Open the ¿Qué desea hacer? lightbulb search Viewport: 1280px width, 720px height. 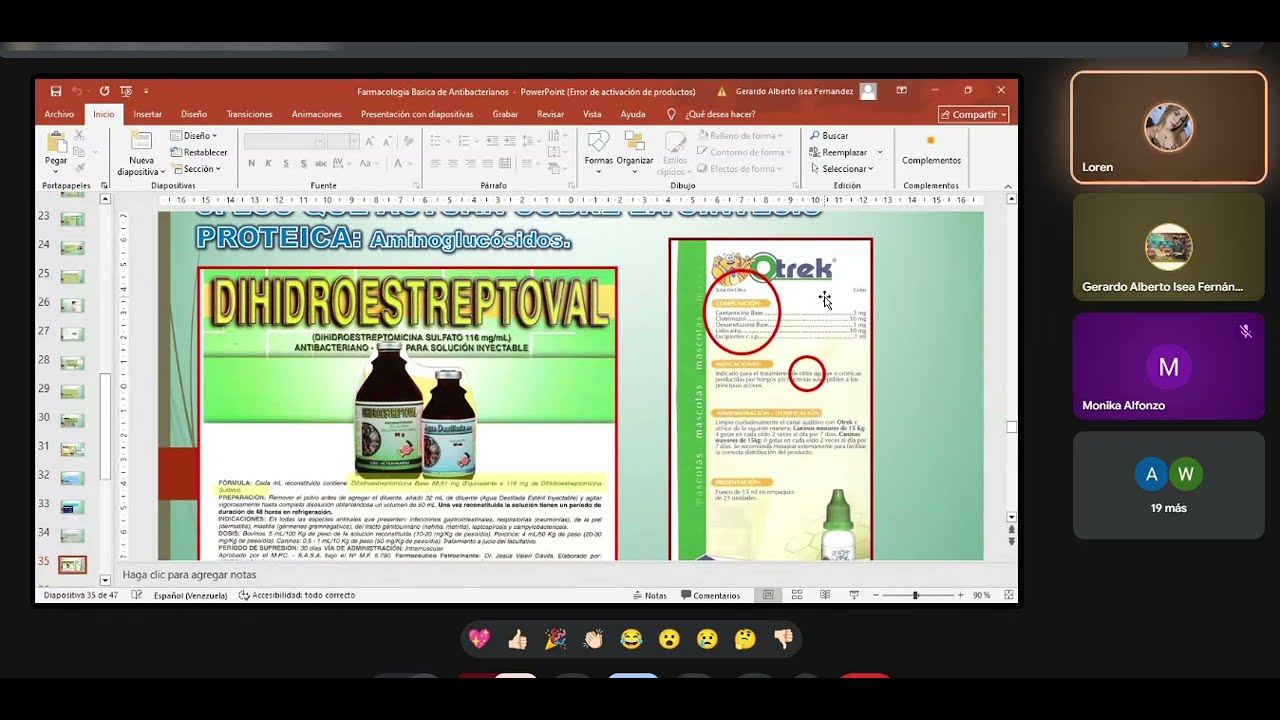point(711,114)
